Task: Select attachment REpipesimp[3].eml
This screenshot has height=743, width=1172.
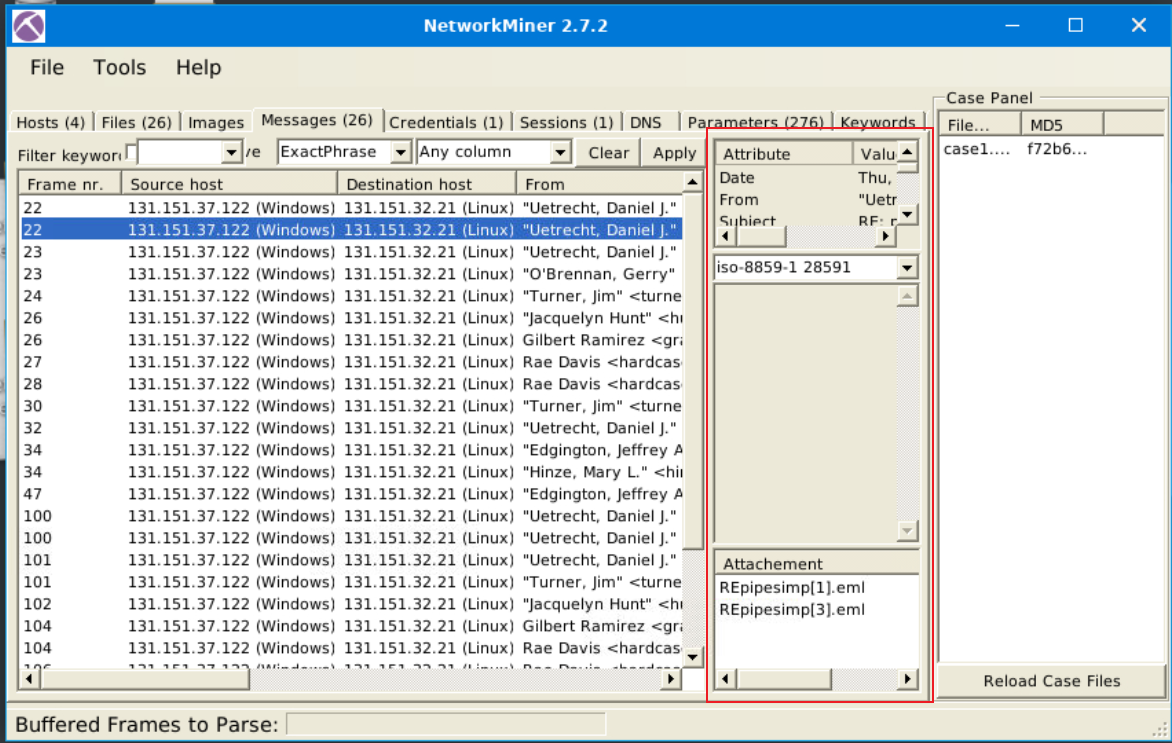Action: pos(792,610)
